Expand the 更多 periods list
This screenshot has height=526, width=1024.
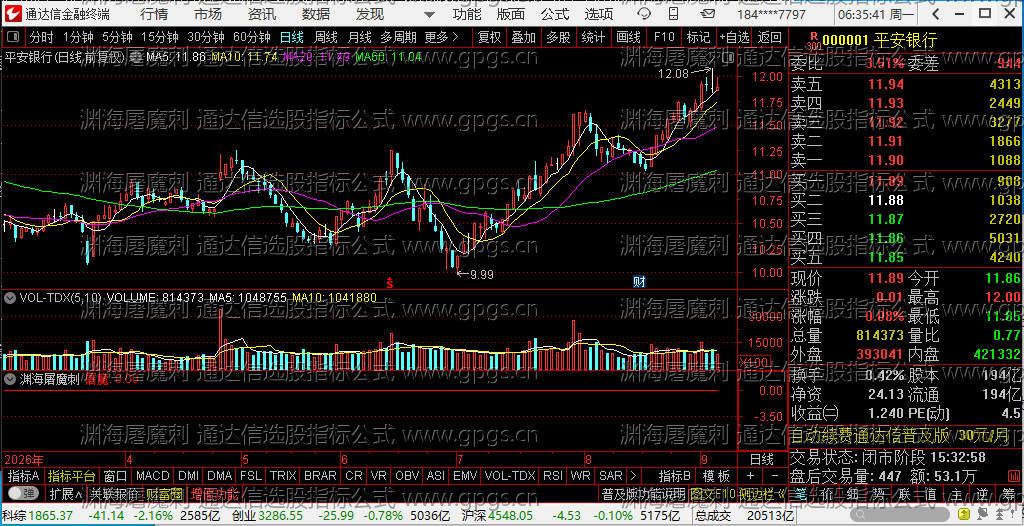pos(441,37)
